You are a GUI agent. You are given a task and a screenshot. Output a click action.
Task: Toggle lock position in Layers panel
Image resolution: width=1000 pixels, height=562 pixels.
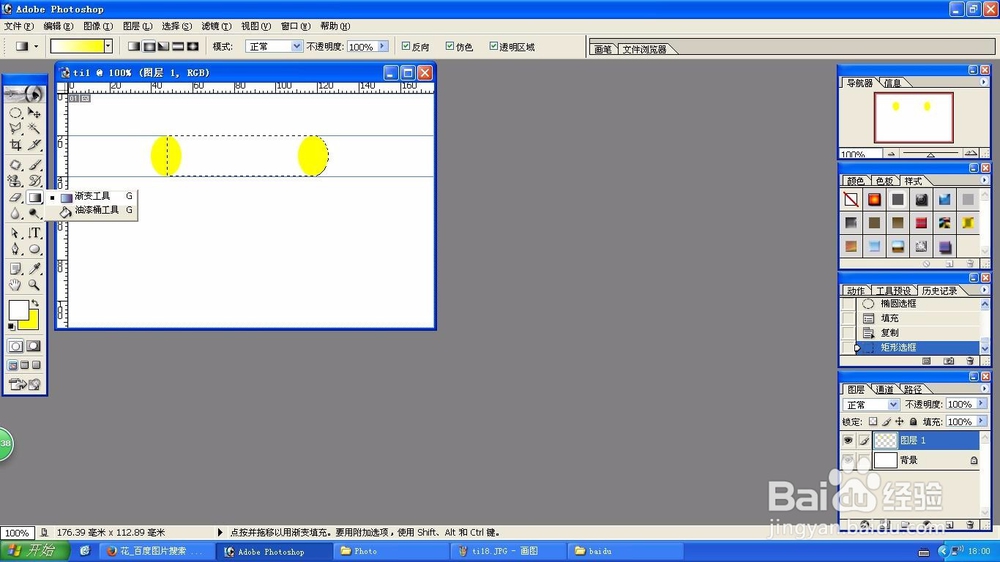click(899, 422)
